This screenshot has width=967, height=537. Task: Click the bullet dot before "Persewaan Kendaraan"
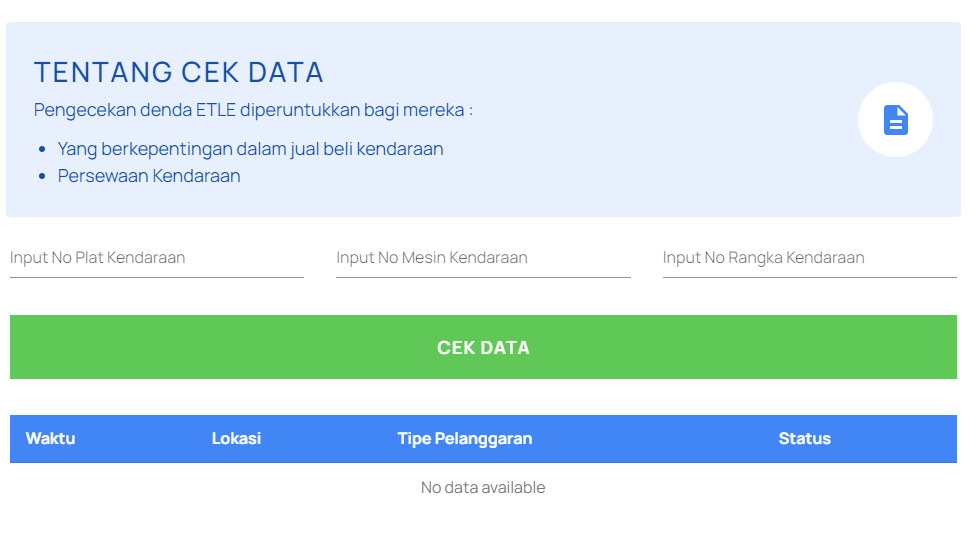click(42, 177)
